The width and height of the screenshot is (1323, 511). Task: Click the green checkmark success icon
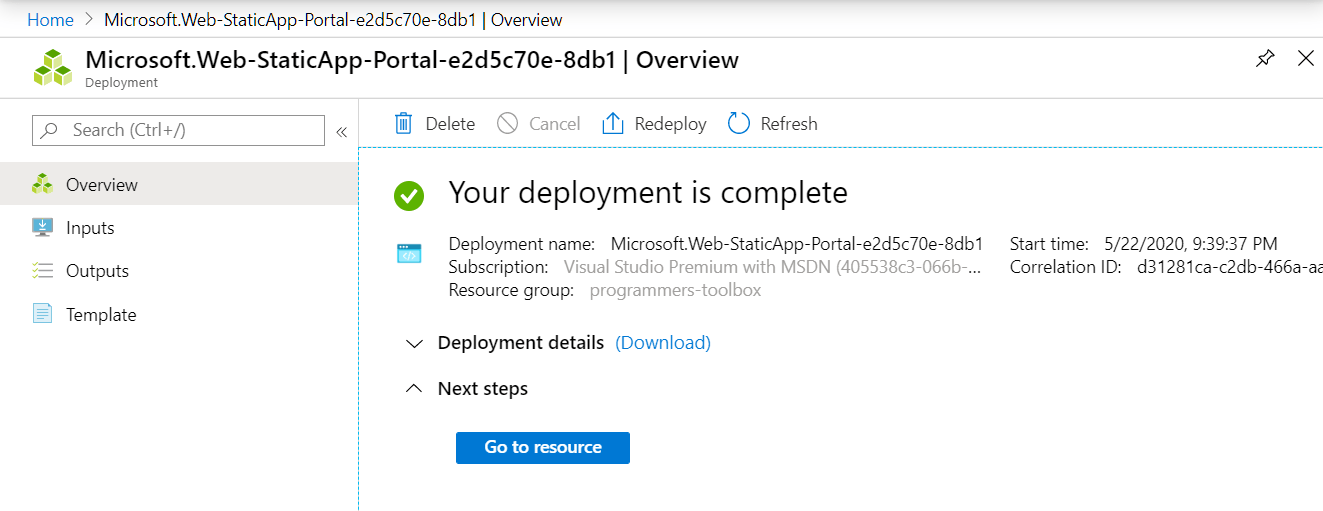click(409, 195)
